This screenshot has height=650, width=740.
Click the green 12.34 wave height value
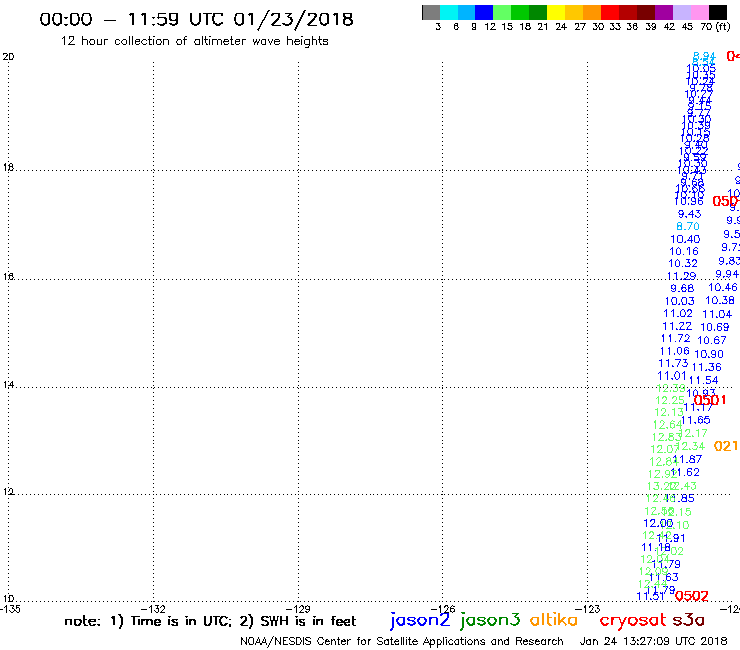pos(692,446)
